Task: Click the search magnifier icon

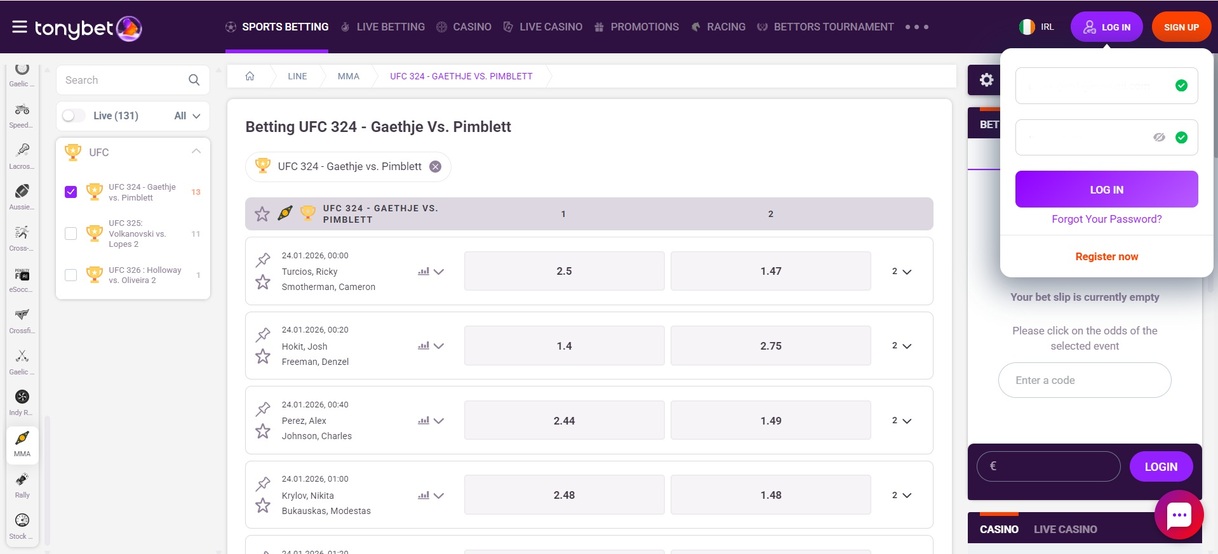Action: tap(194, 80)
